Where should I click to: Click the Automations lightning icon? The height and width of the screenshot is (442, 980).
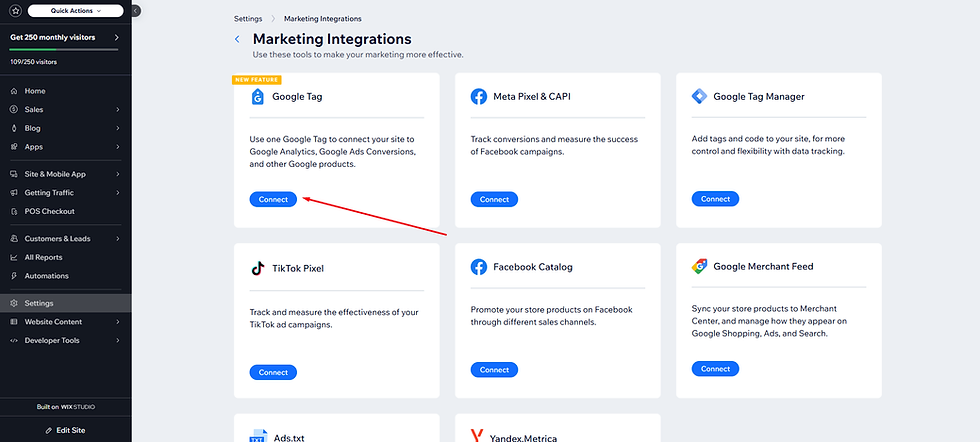(14, 276)
